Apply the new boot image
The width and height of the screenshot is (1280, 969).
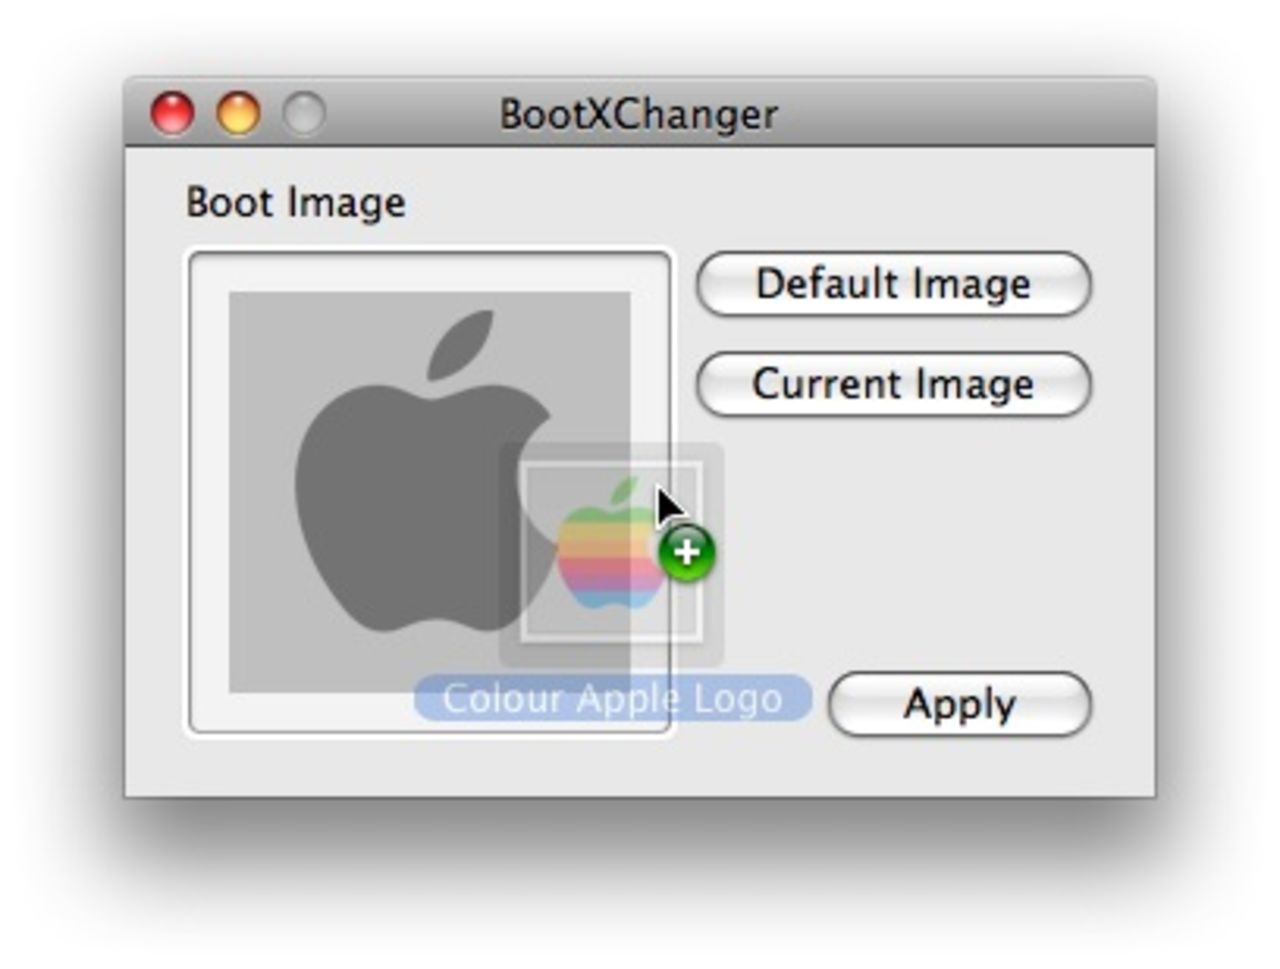[x=959, y=704]
